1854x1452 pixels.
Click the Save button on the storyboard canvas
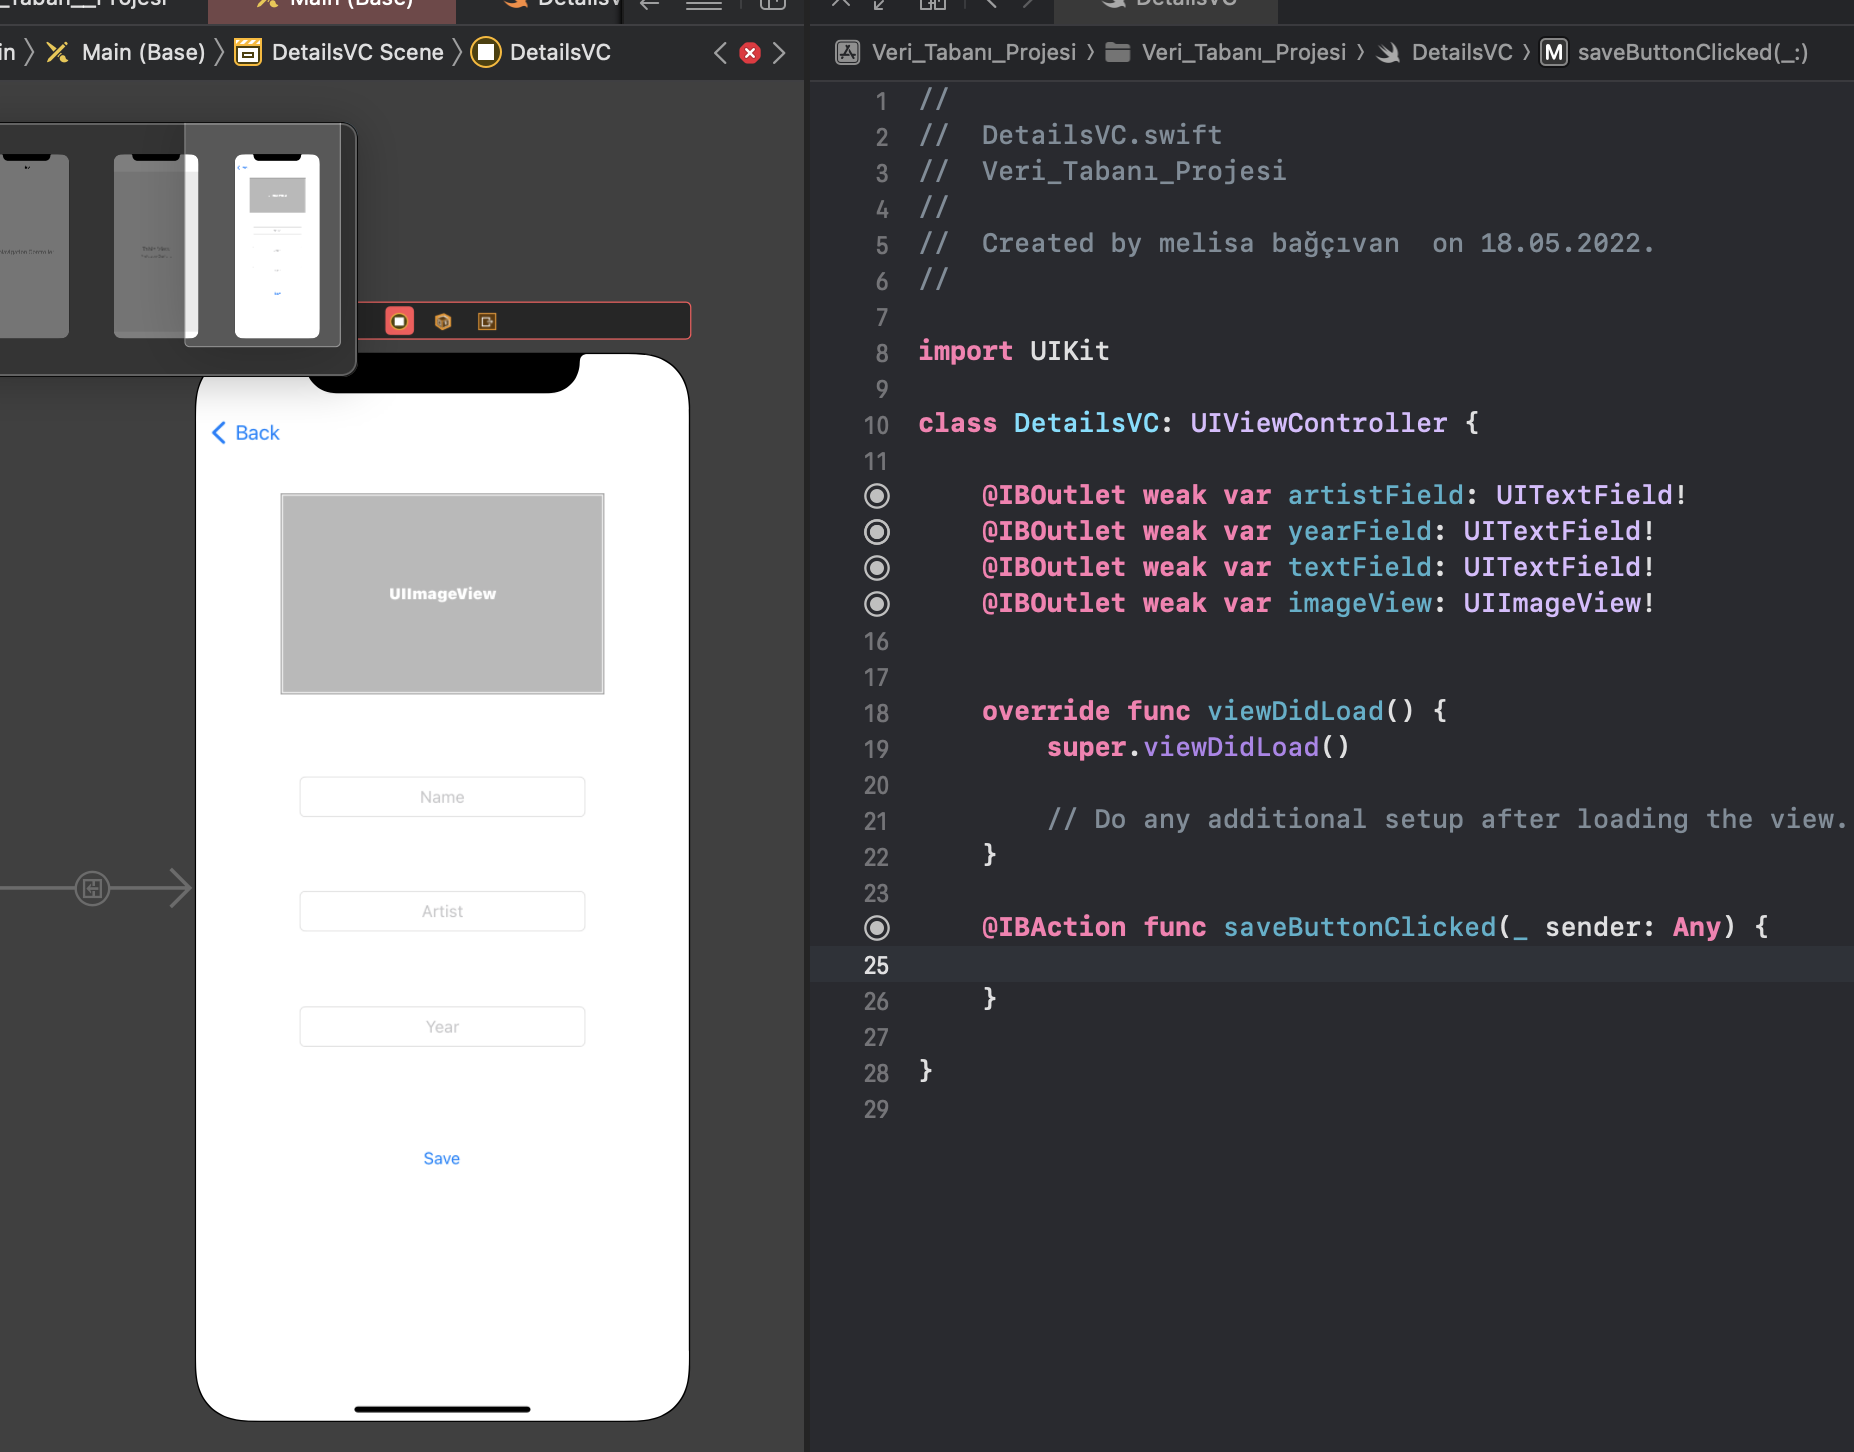pyautogui.click(x=441, y=1158)
